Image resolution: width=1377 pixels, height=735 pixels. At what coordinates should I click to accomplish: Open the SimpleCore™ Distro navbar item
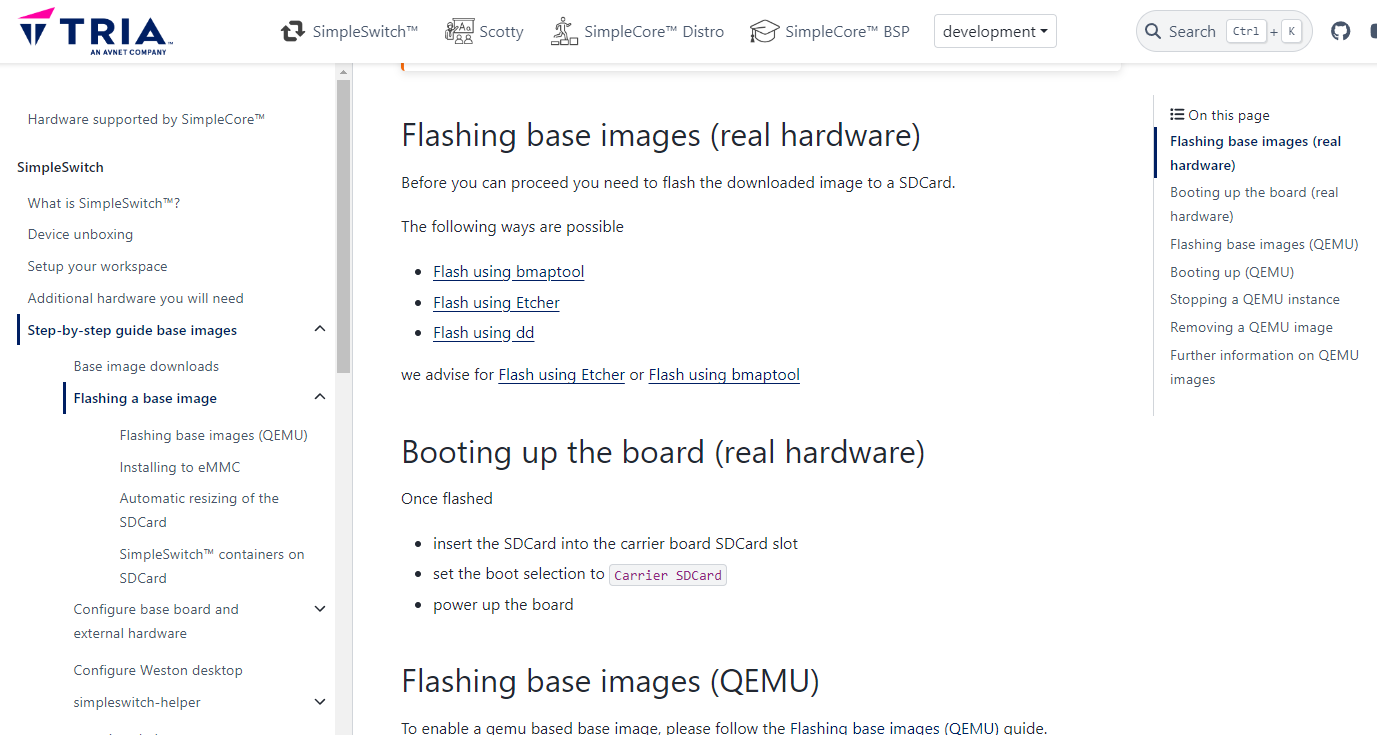(637, 31)
